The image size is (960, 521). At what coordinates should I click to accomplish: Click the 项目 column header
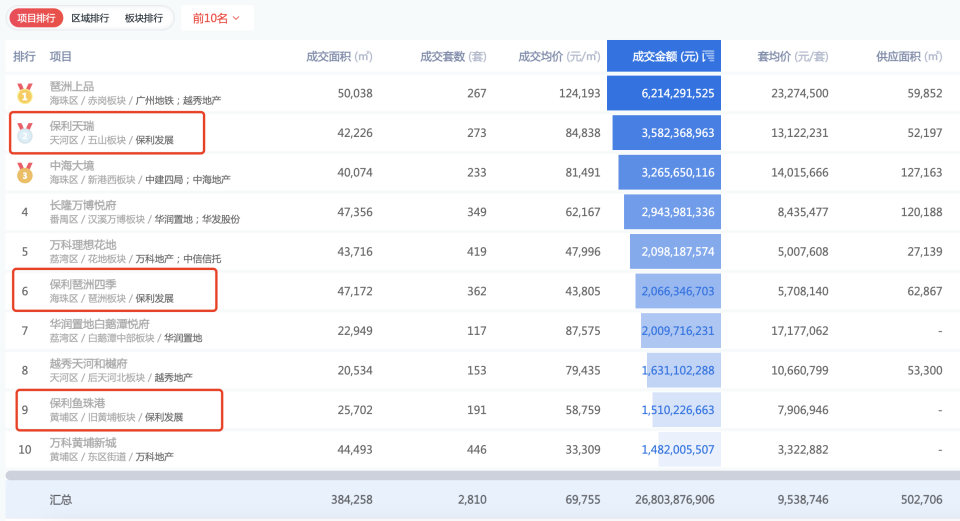(61, 56)
